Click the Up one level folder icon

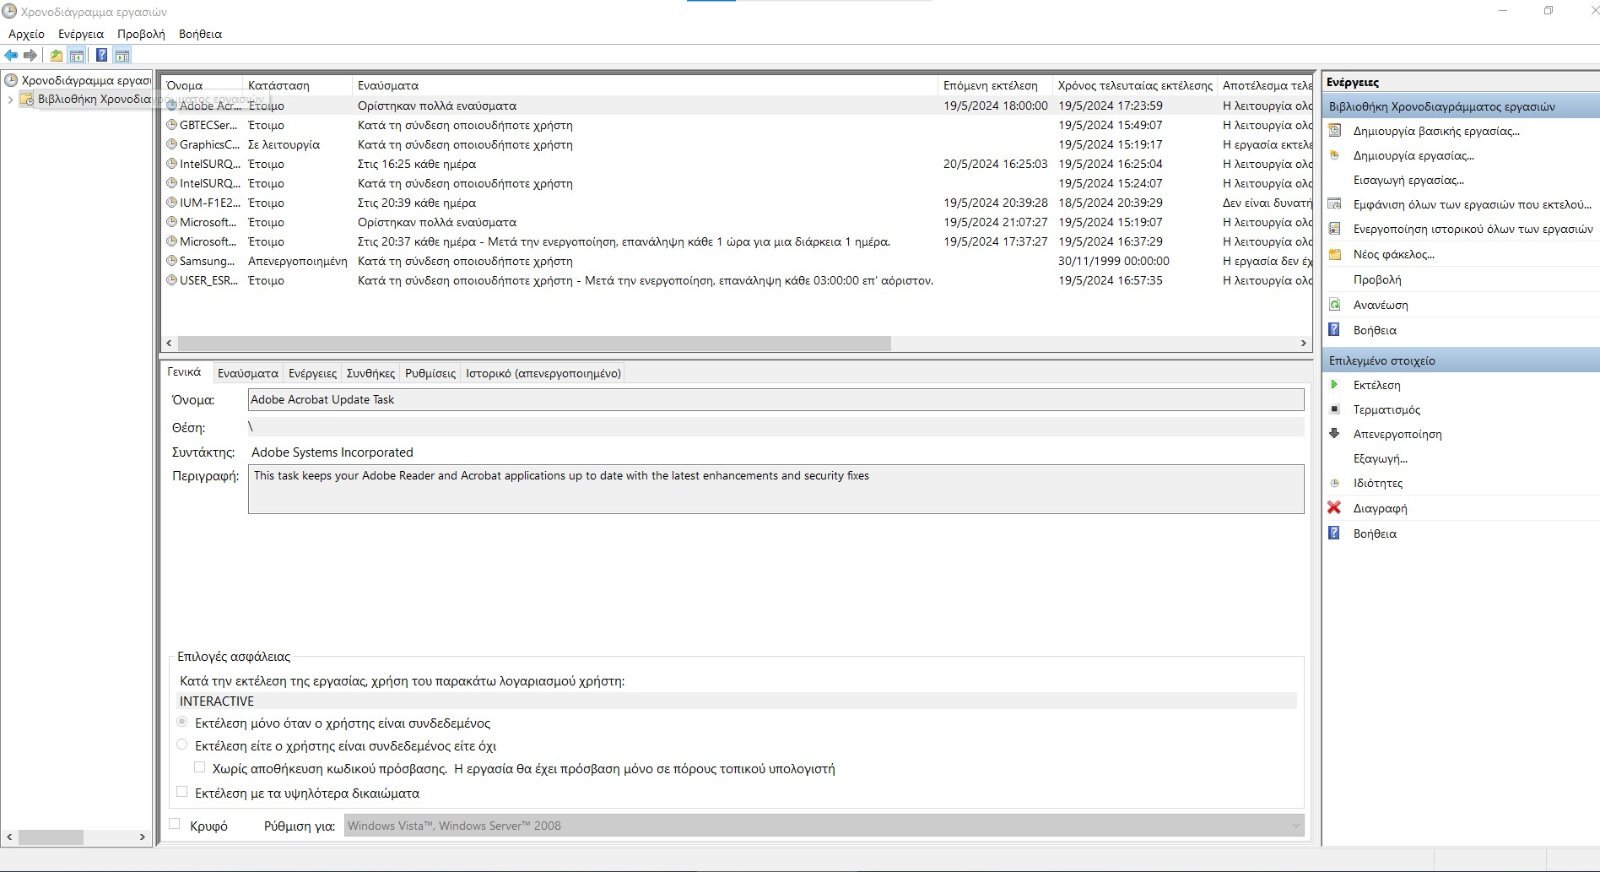(x=57, y=55)
